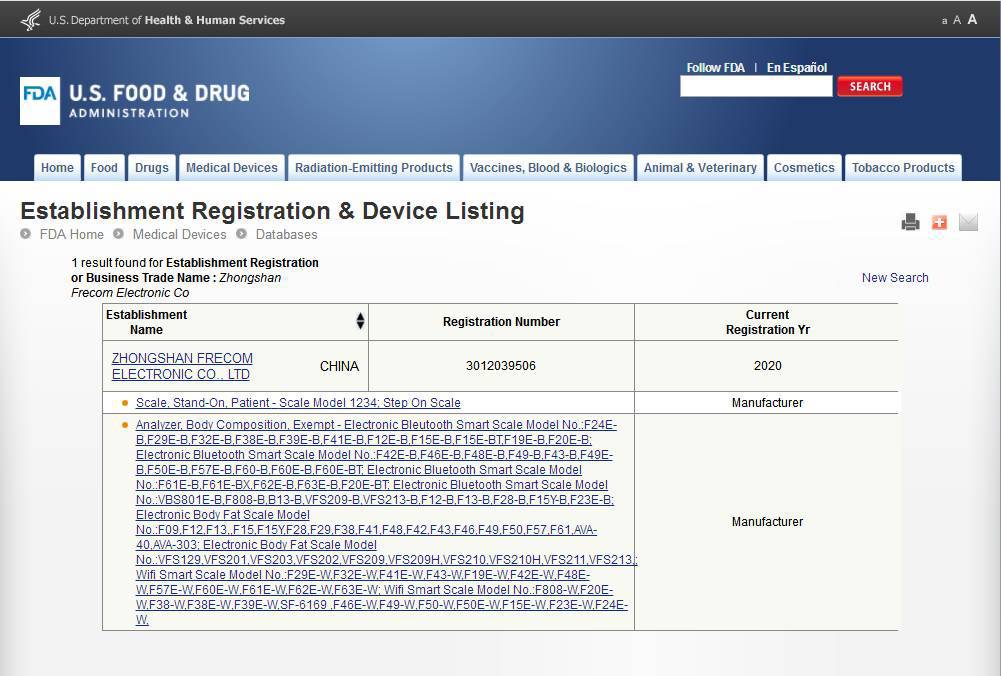Click Current Registration Yr value 2020

pos(767,366)
